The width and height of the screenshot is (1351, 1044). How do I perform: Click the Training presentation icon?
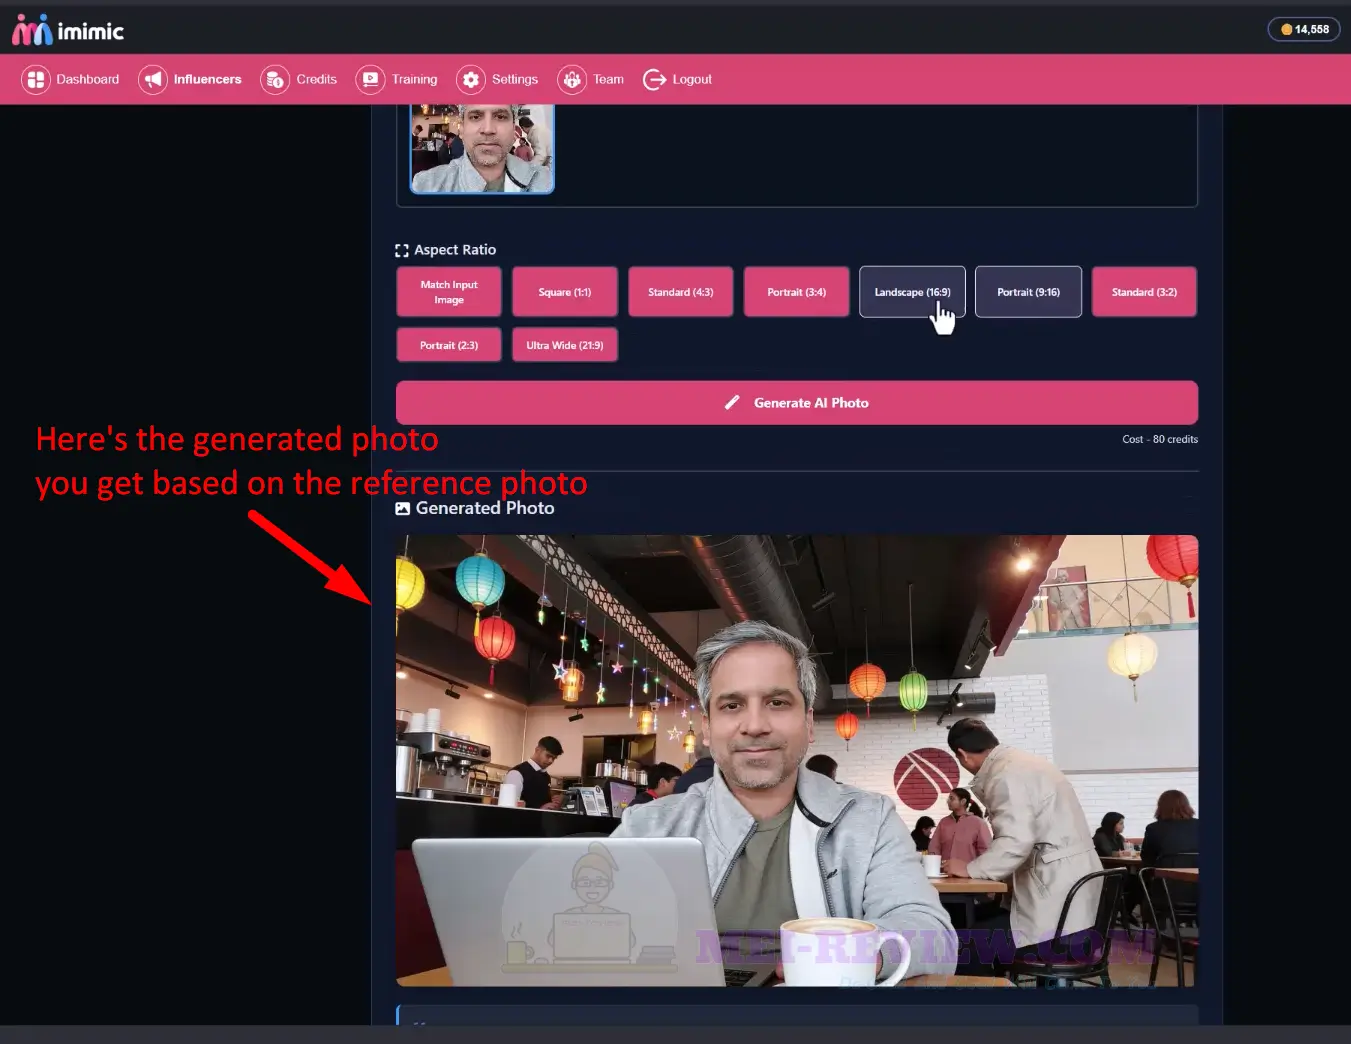point(370,80)
